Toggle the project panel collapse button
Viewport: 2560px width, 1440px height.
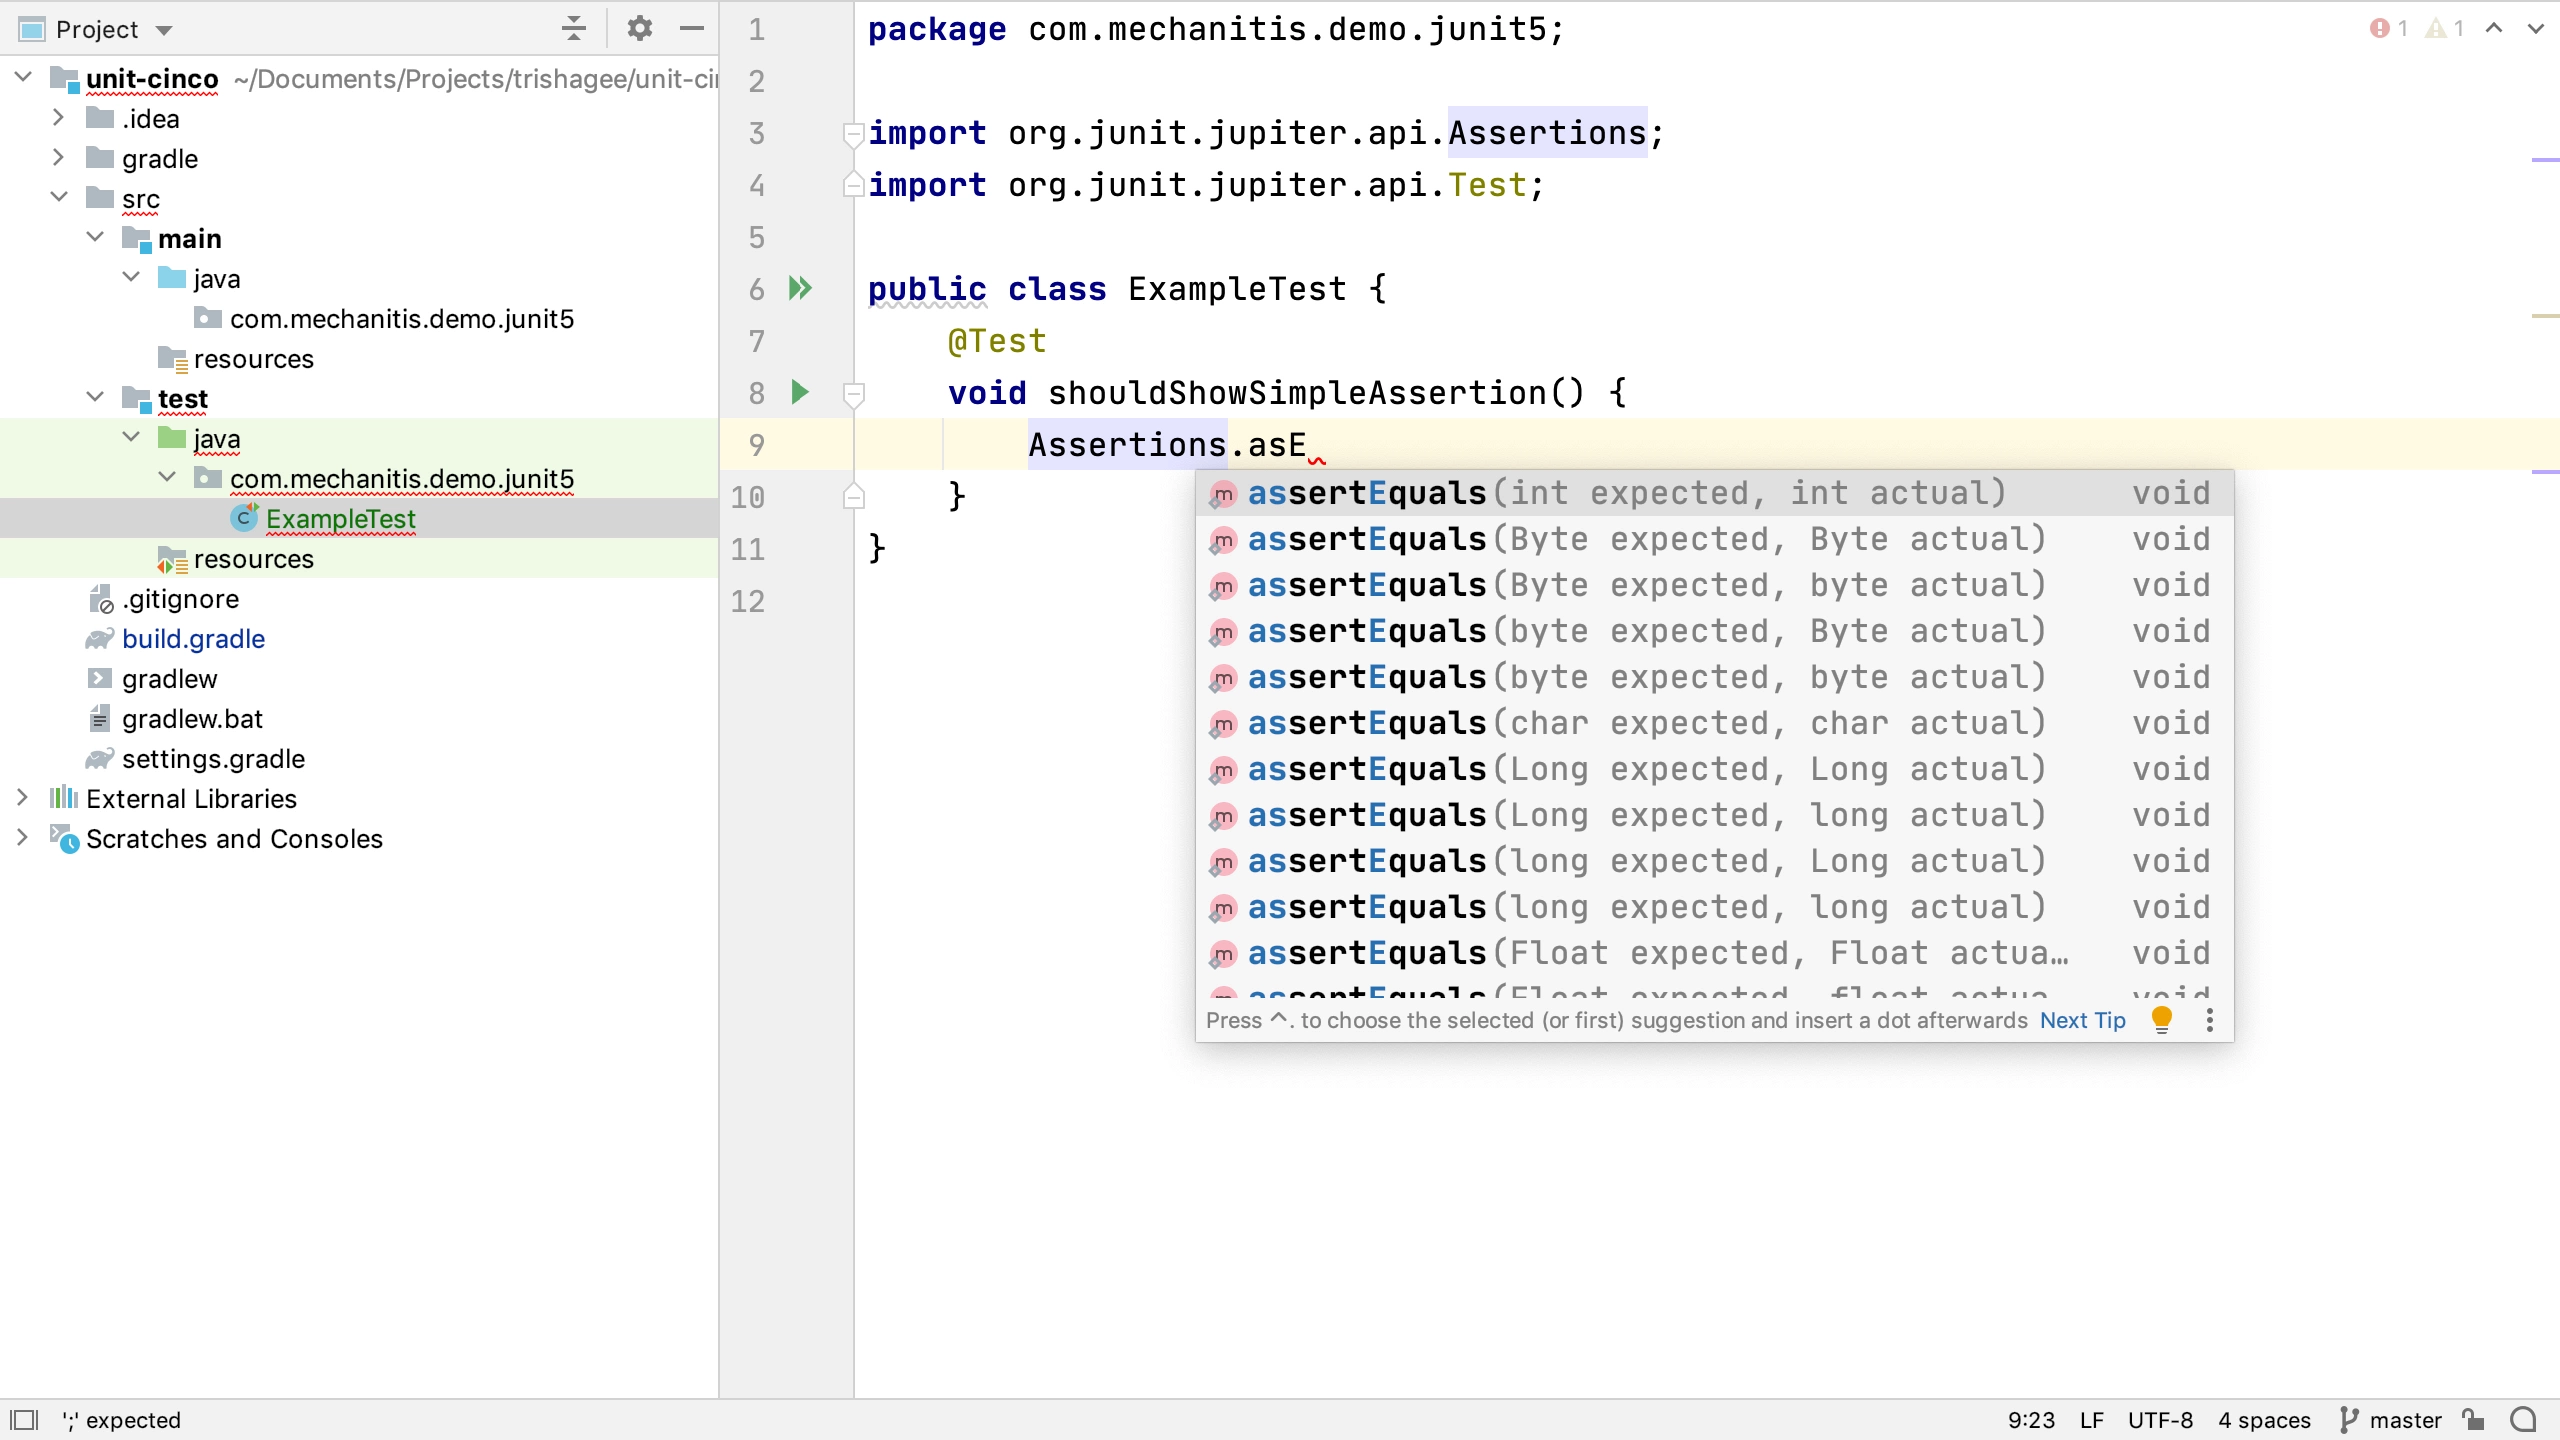coord(693,26)
